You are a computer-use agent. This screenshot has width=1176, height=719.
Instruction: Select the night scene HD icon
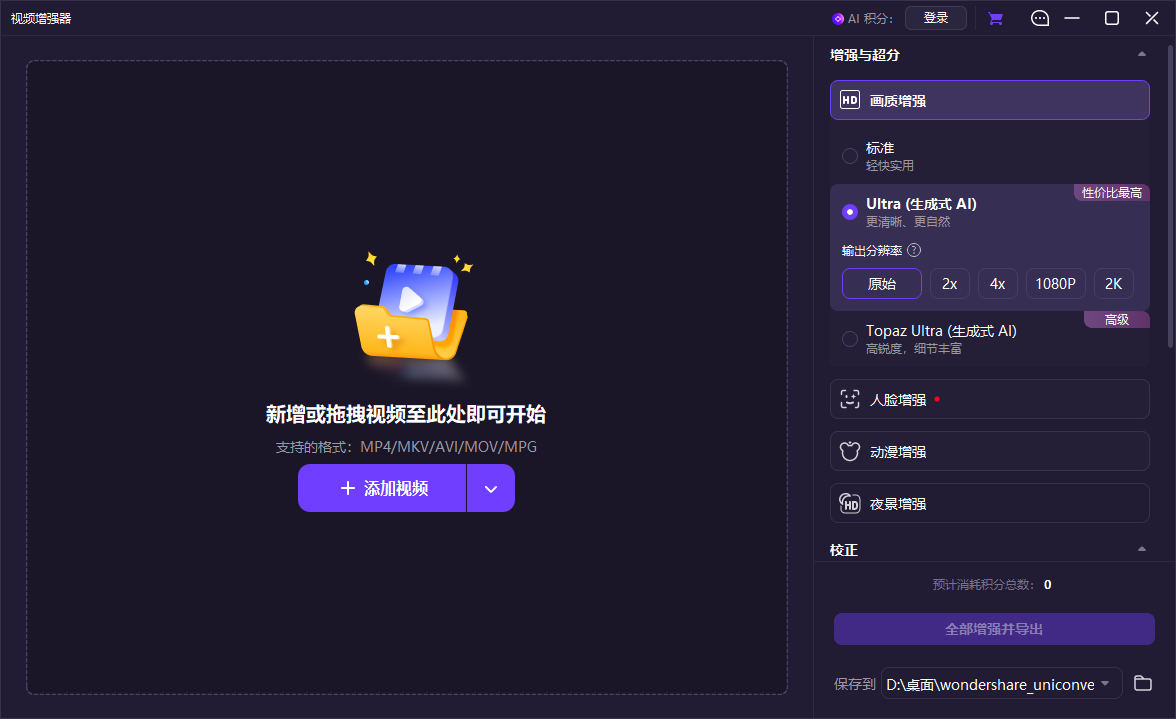tap(850, 503)
